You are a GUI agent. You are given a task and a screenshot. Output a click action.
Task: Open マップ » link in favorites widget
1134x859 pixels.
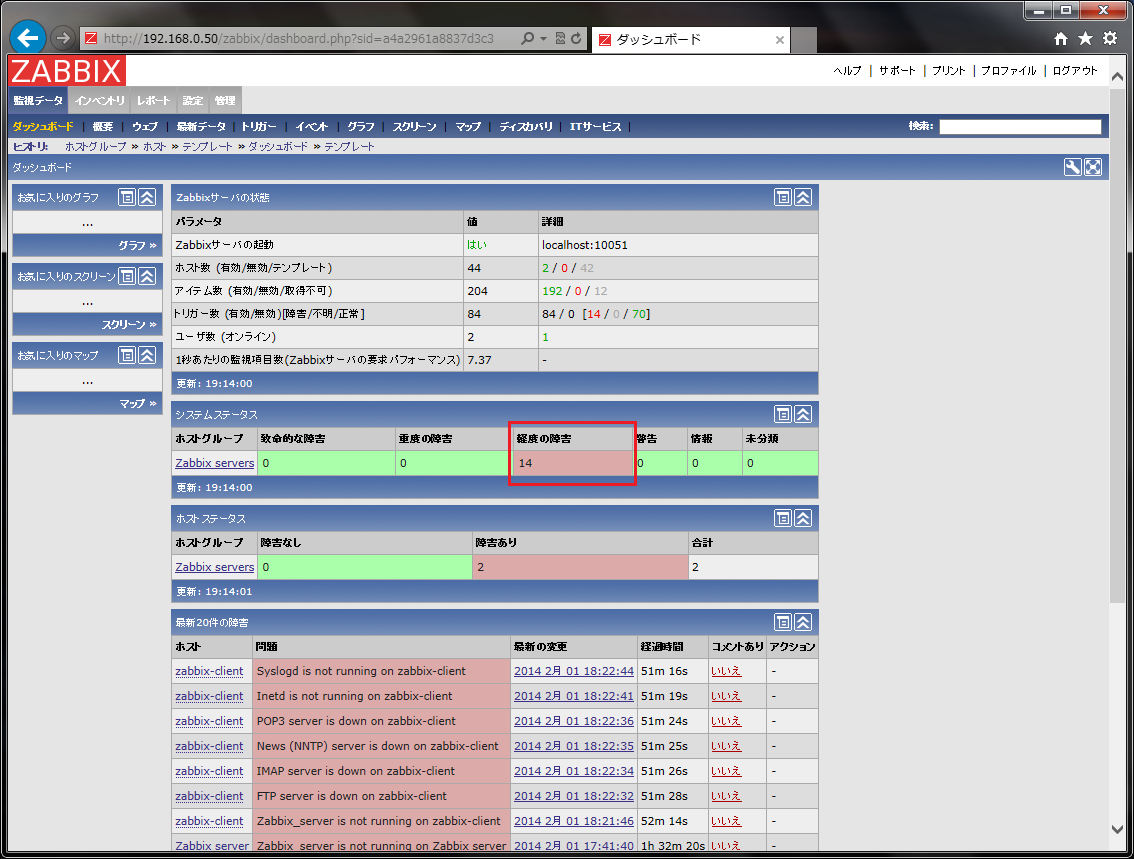tap(138, 403)
